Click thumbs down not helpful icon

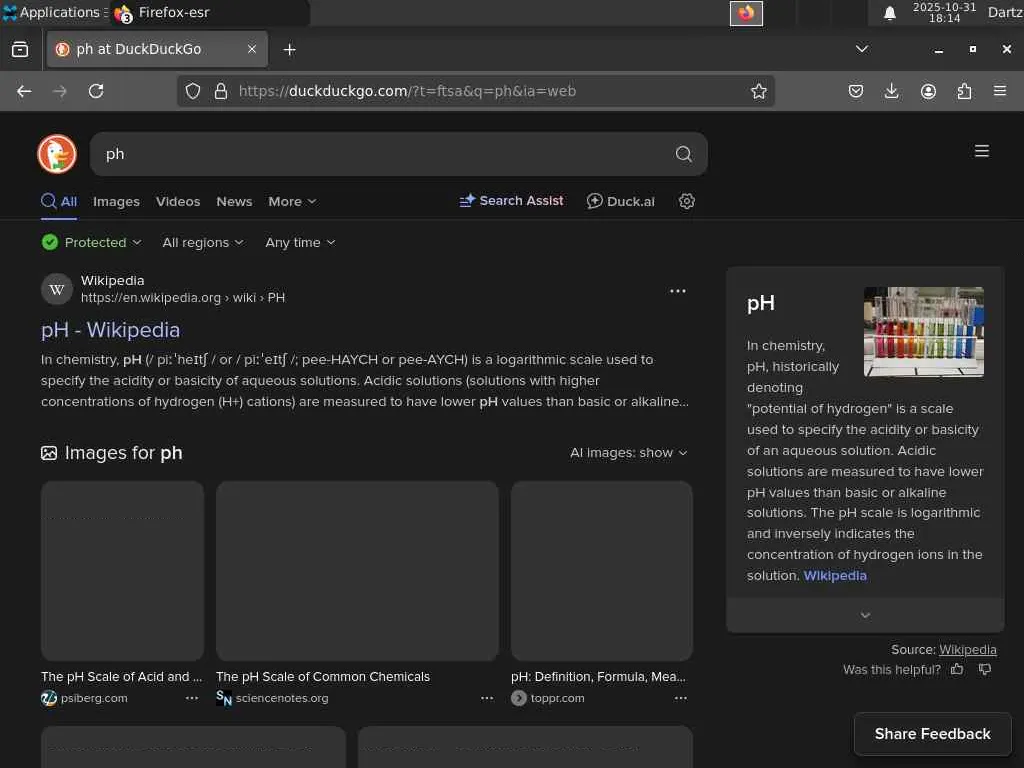tap(984, 669)
